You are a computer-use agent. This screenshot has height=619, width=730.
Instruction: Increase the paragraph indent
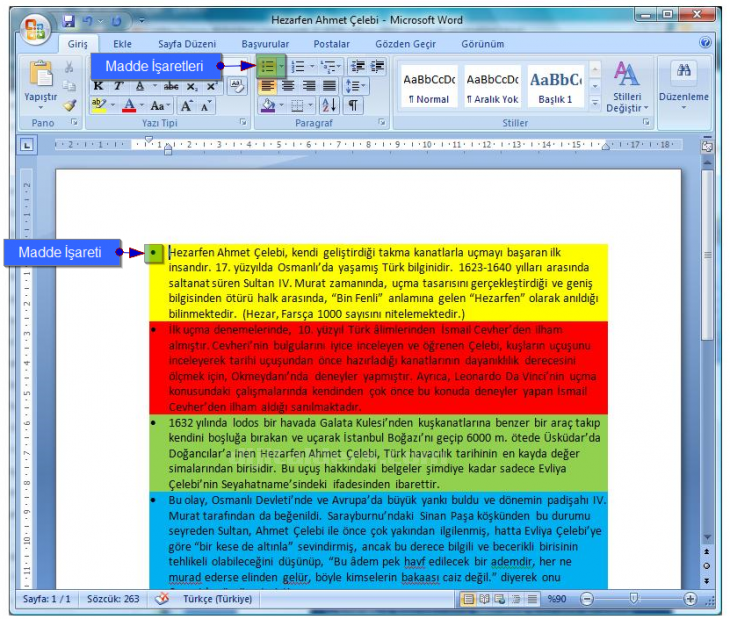[x=378, y=67]
